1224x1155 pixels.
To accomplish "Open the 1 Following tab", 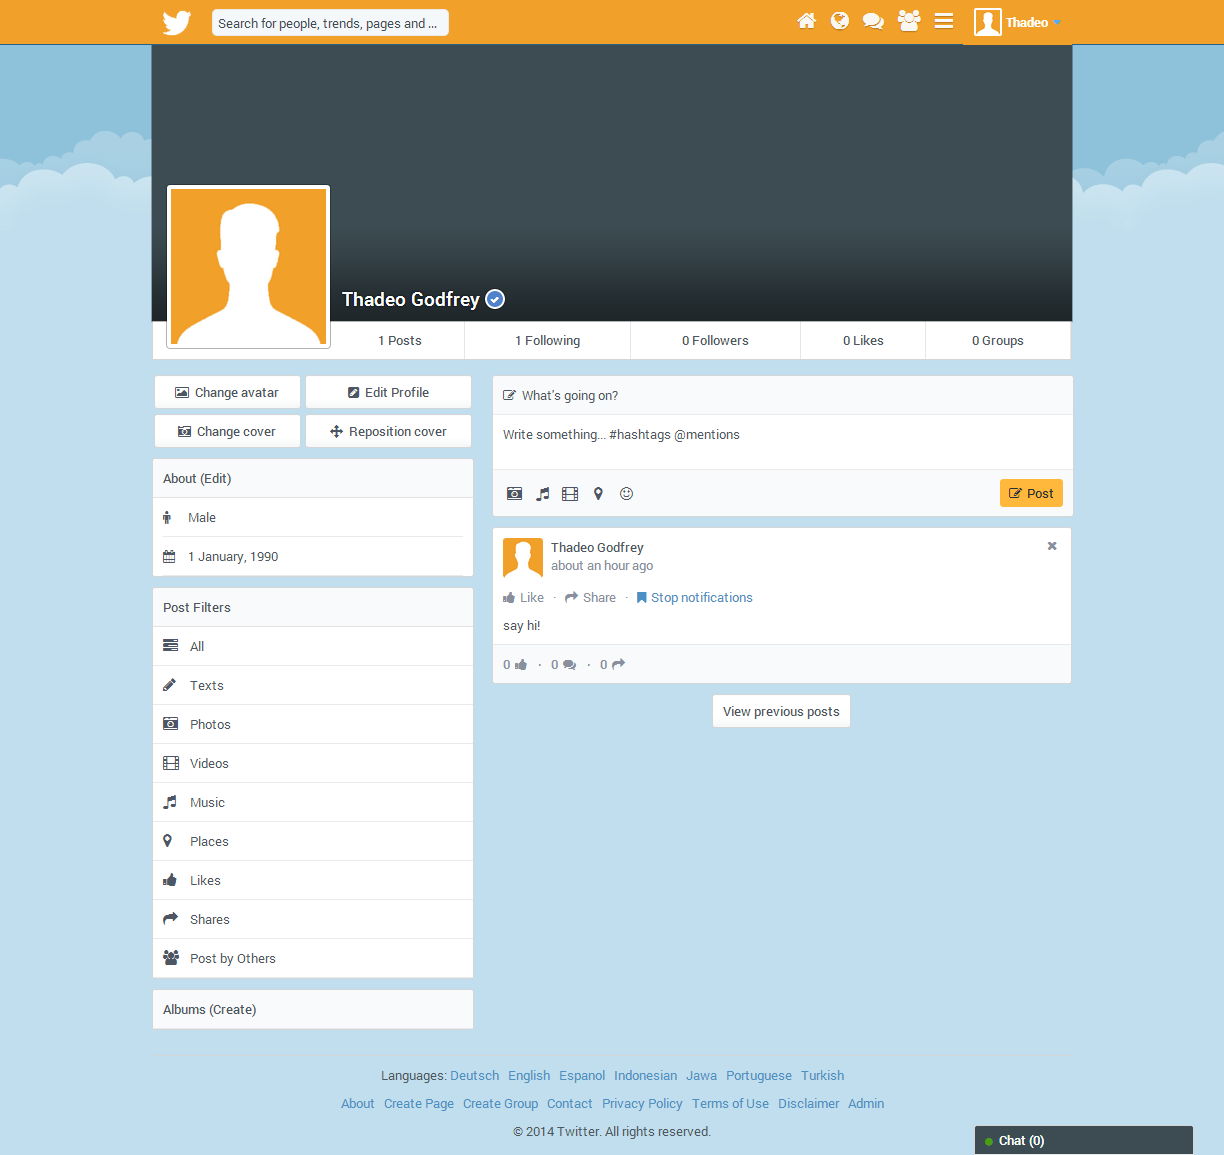I will point(547,341).
